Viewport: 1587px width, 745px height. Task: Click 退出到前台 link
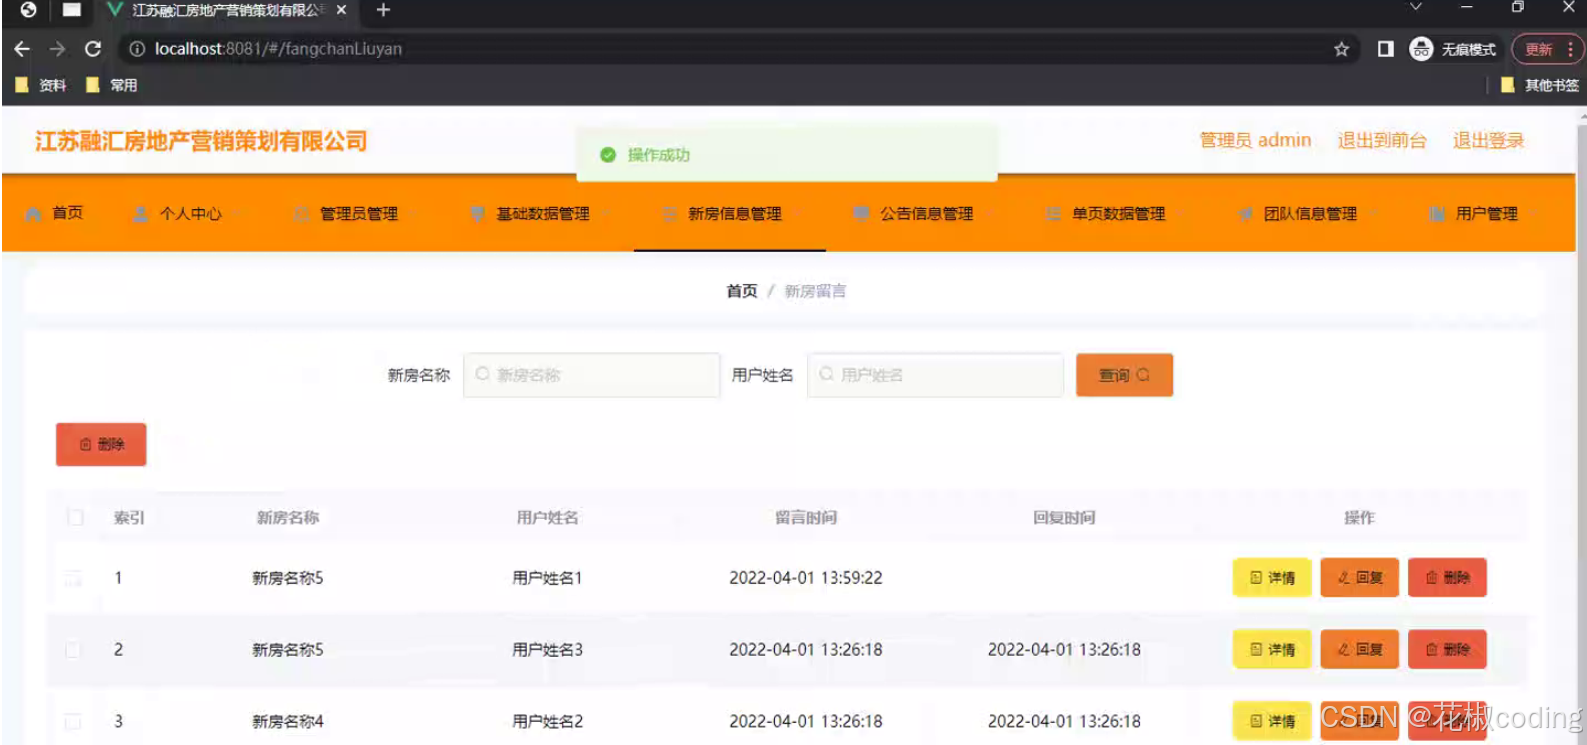1382,140
